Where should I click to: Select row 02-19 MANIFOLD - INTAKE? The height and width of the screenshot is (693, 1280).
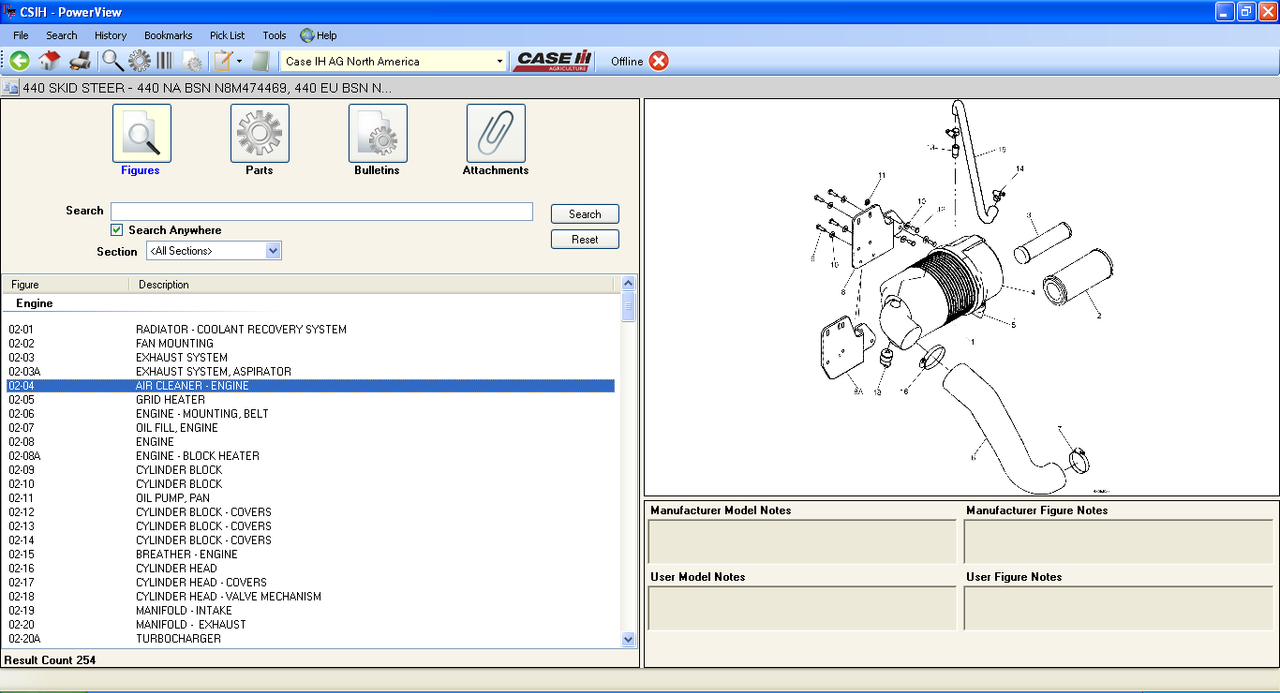(x=310, y=610)
